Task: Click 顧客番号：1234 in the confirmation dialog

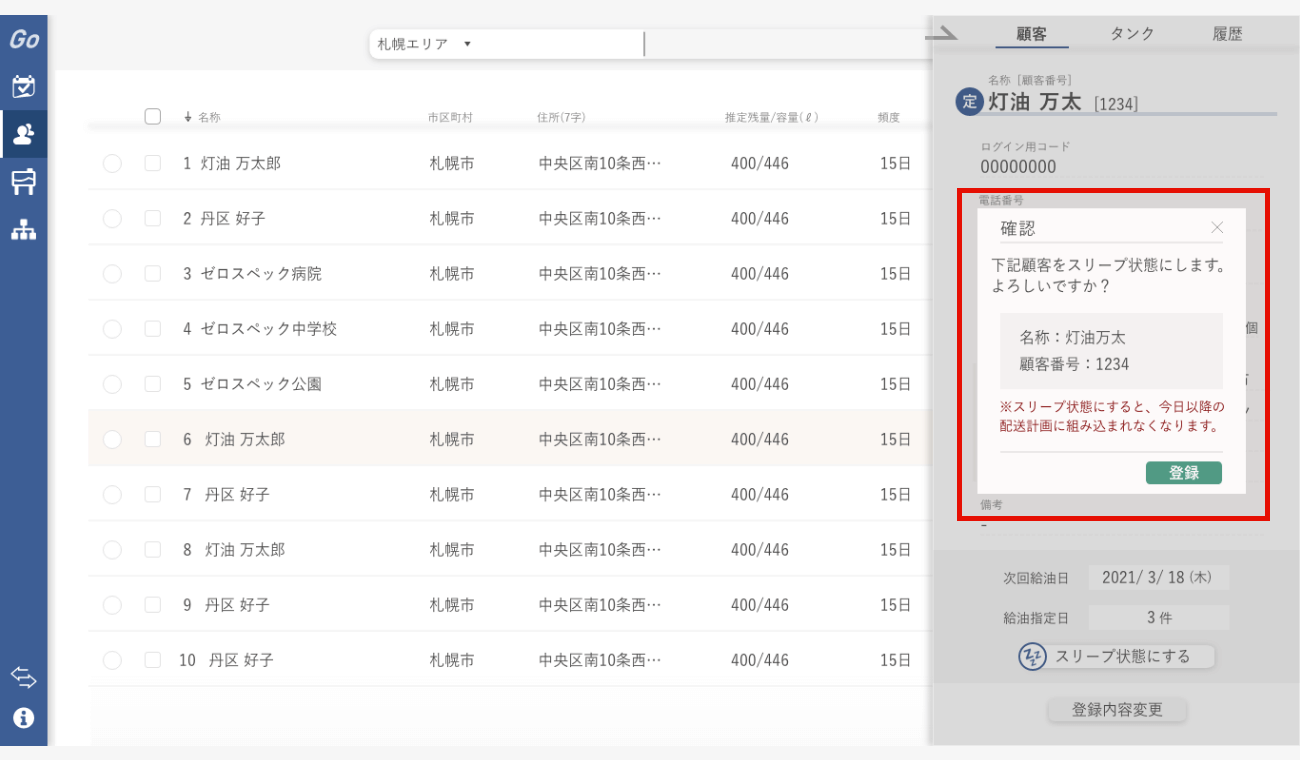Action: pyautogui.click(x=1074, y=364)
